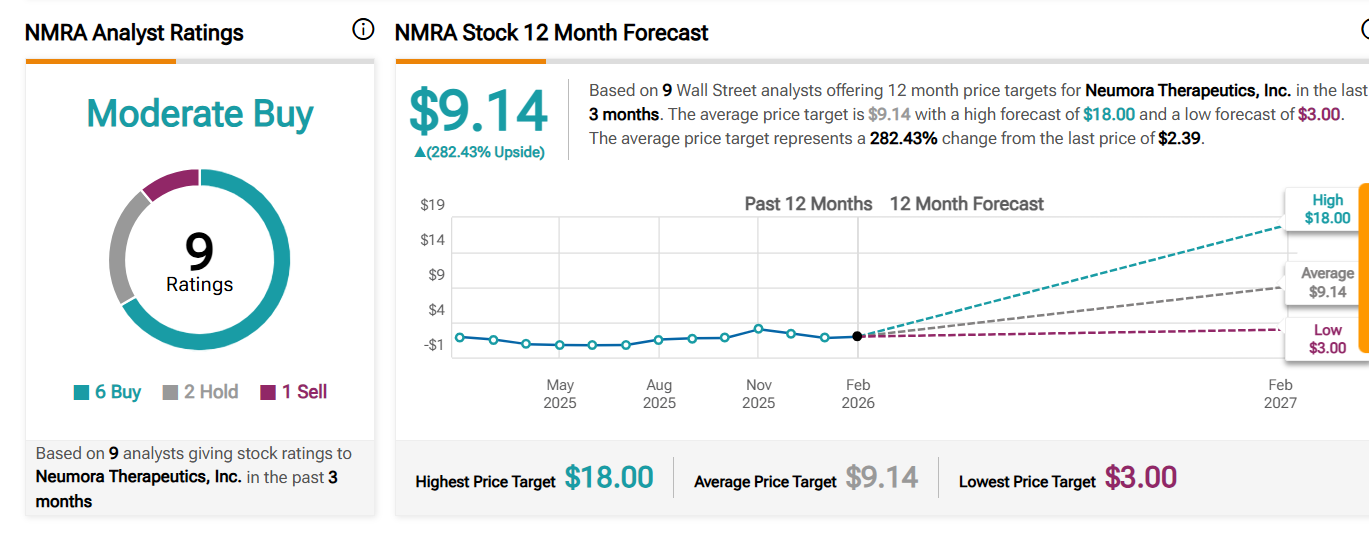Select the 12 Month Forecast chart label
The image size is (1369, 557).
966,204
